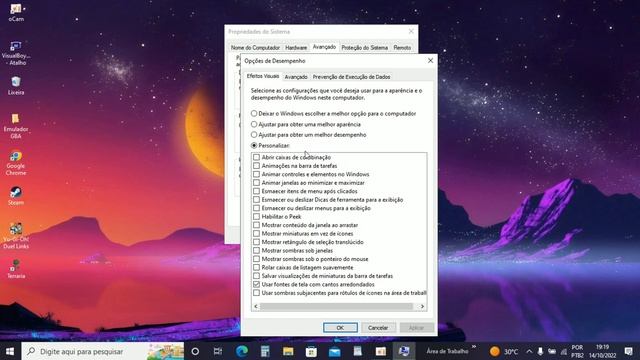Check 'Animar controles e elementos no Windows'
Screen dimensions: 640x360
point(256,174)
